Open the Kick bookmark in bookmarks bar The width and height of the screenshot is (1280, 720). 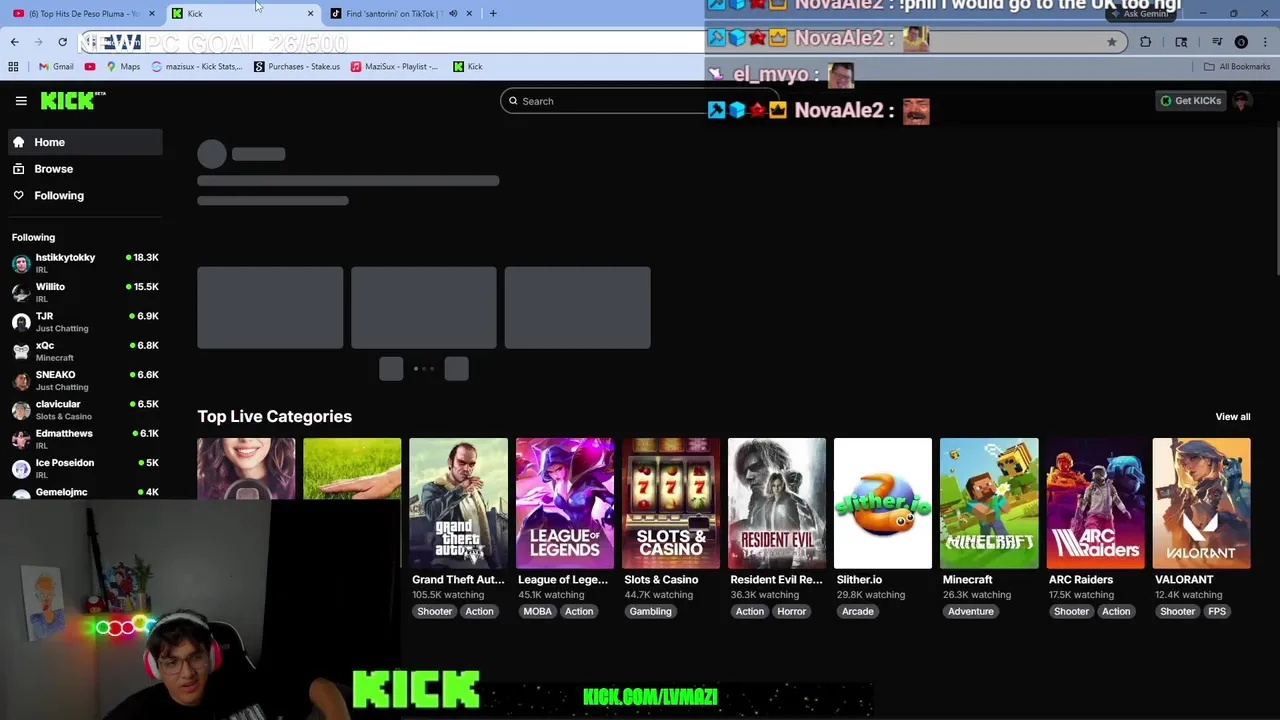[x=468, y=66]
